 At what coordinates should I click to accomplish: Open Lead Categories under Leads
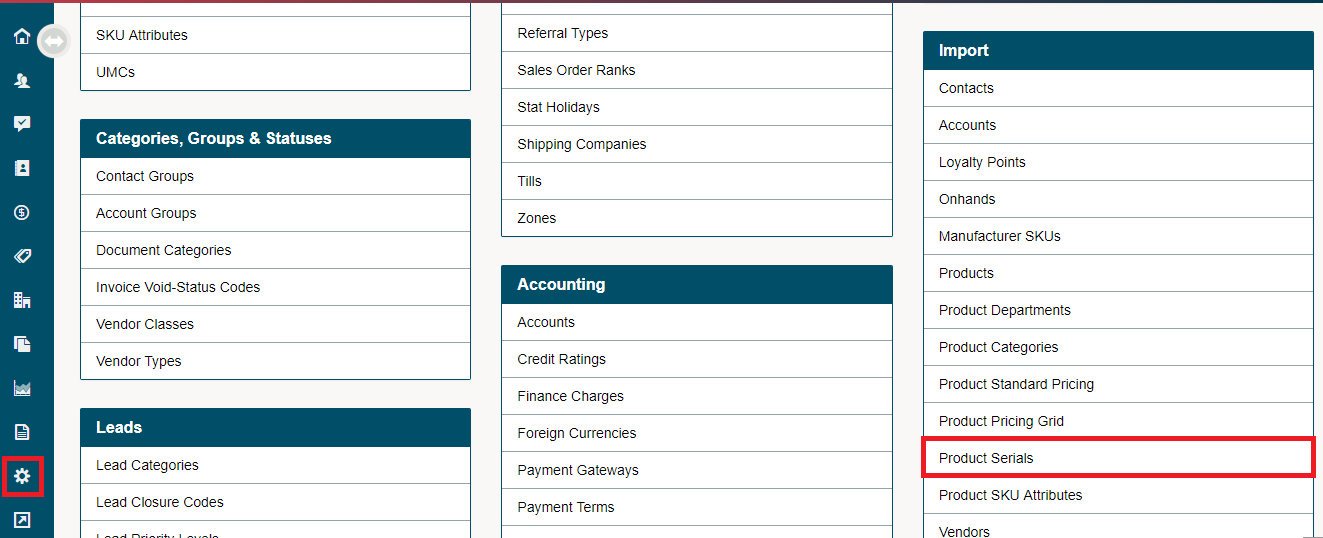coord(275,465)
